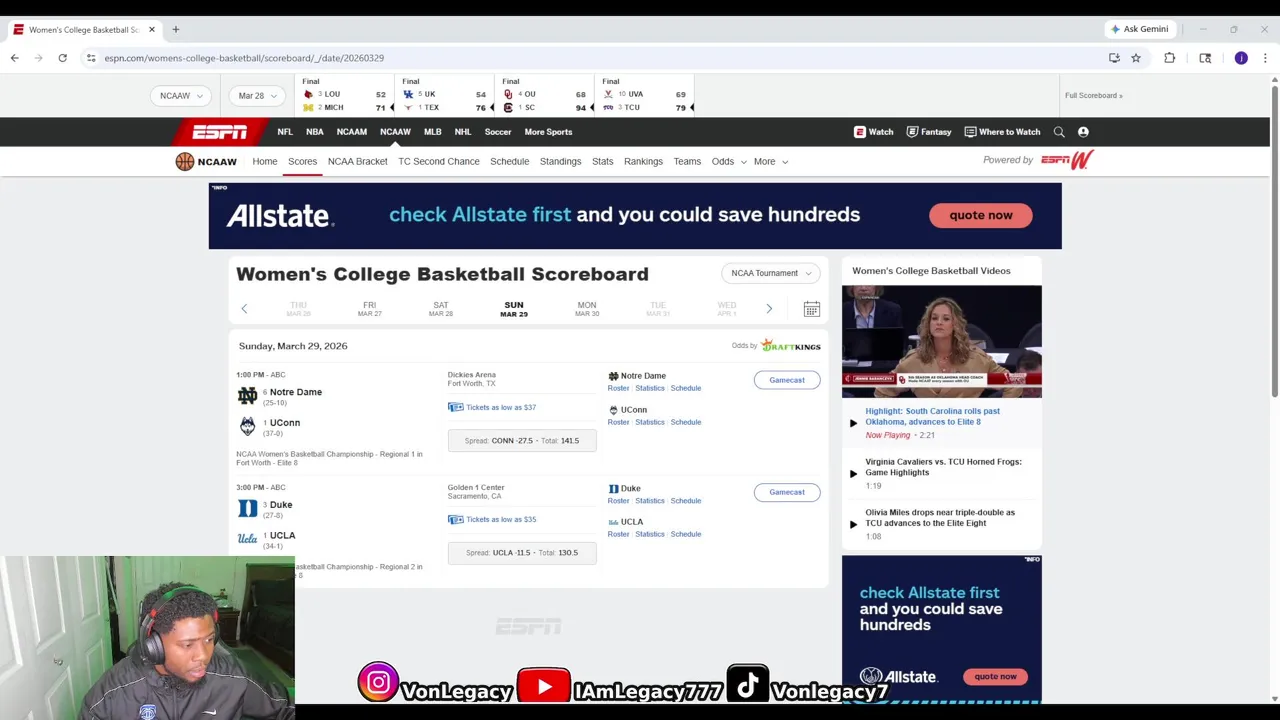Open TC Second Chance page
This screenshot has height=720, width=1280.
point(439,162)
